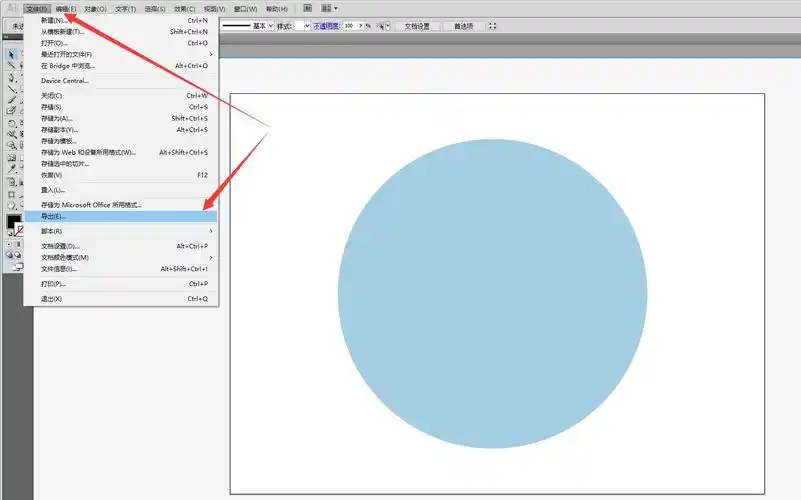Image resolution: width=801 pixels, height=500 pixels.
Task: Click the 不透明度 opacity link
Action: coord(327,26)
